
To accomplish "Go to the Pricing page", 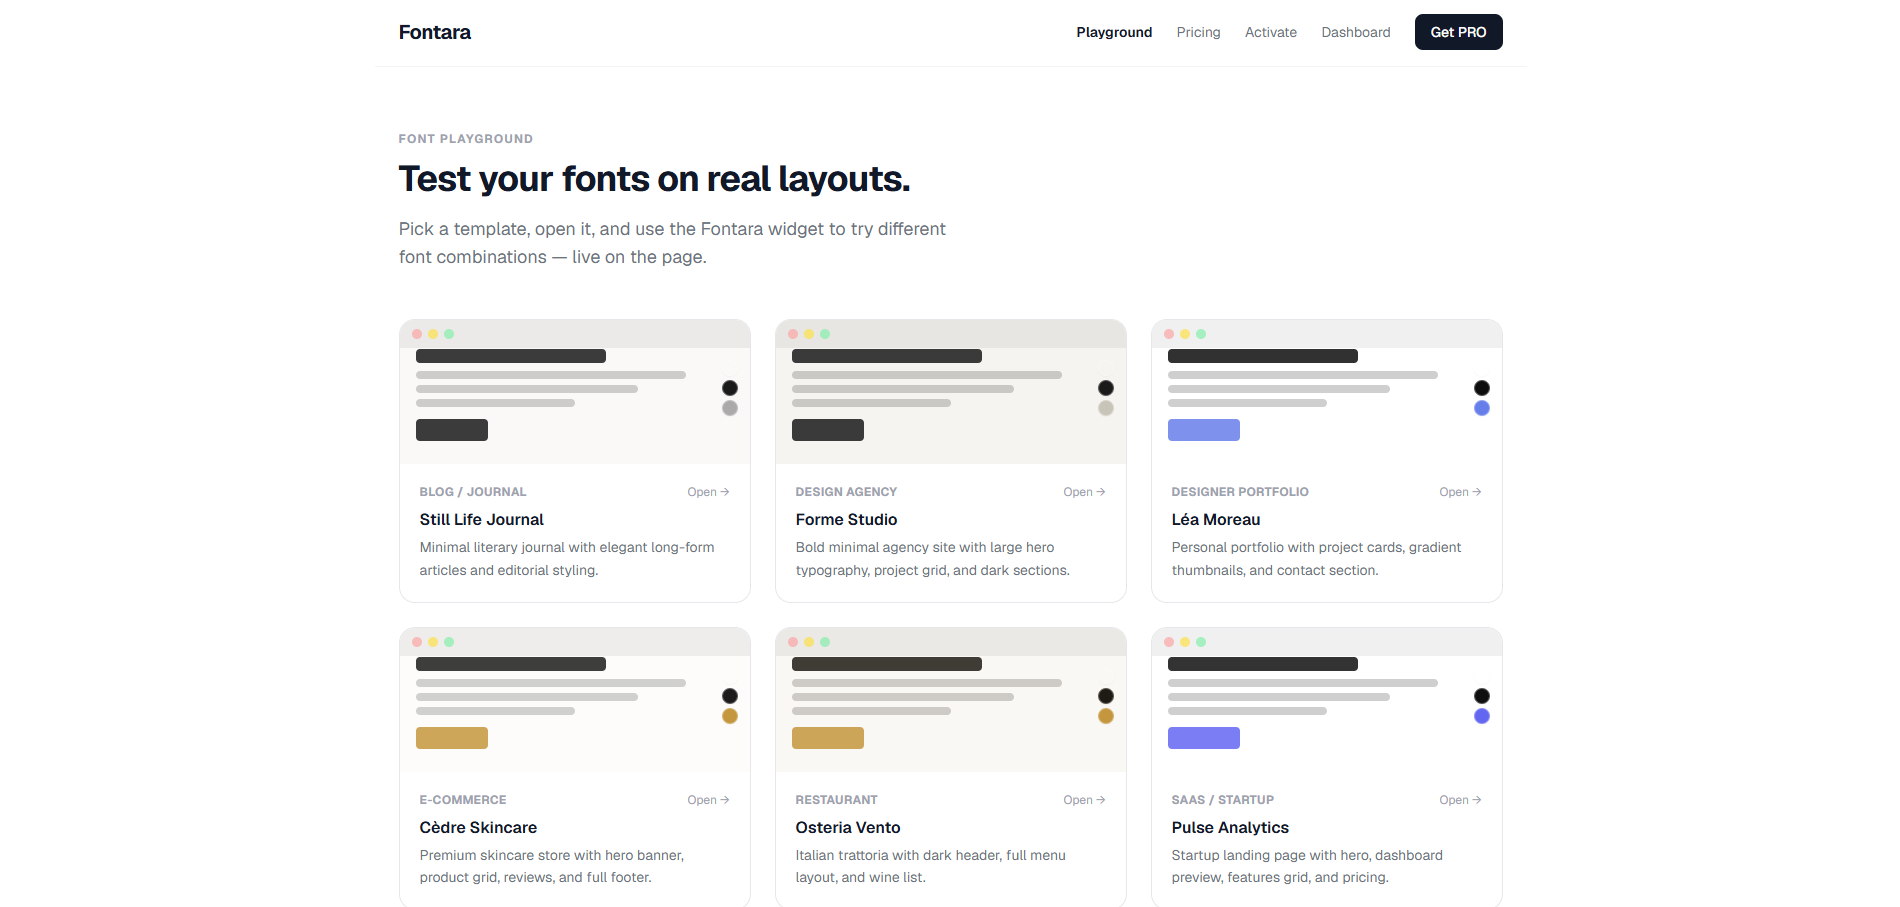I will click(x=1198, y=32).
